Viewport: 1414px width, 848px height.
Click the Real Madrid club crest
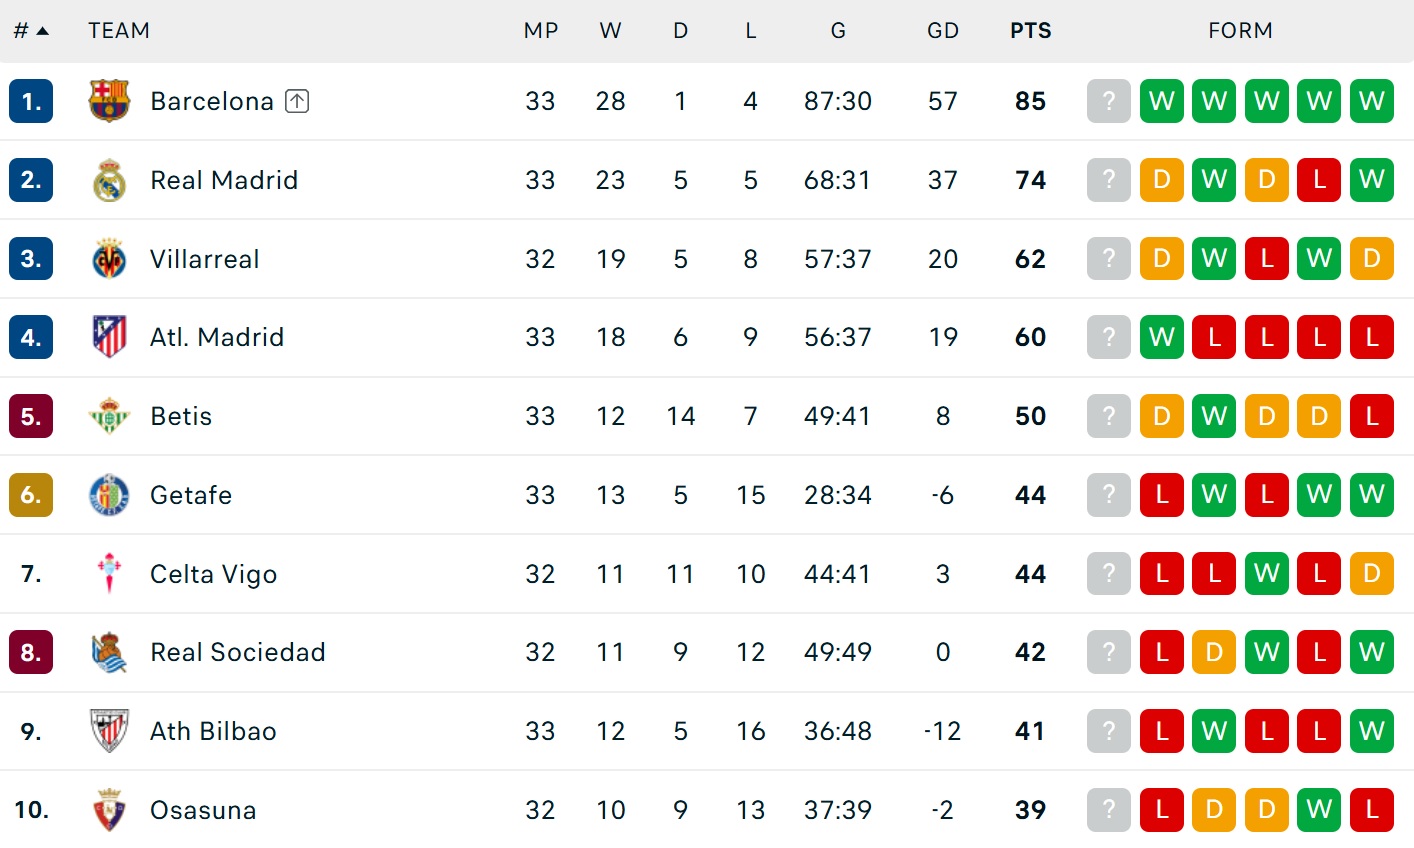(x=109, y=180)
